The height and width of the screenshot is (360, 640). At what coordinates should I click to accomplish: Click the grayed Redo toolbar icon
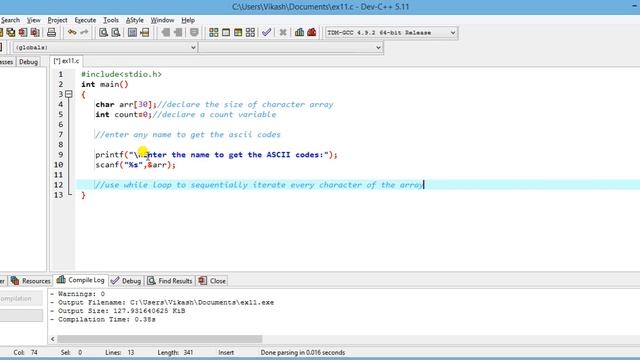click(x=84, y=33)
